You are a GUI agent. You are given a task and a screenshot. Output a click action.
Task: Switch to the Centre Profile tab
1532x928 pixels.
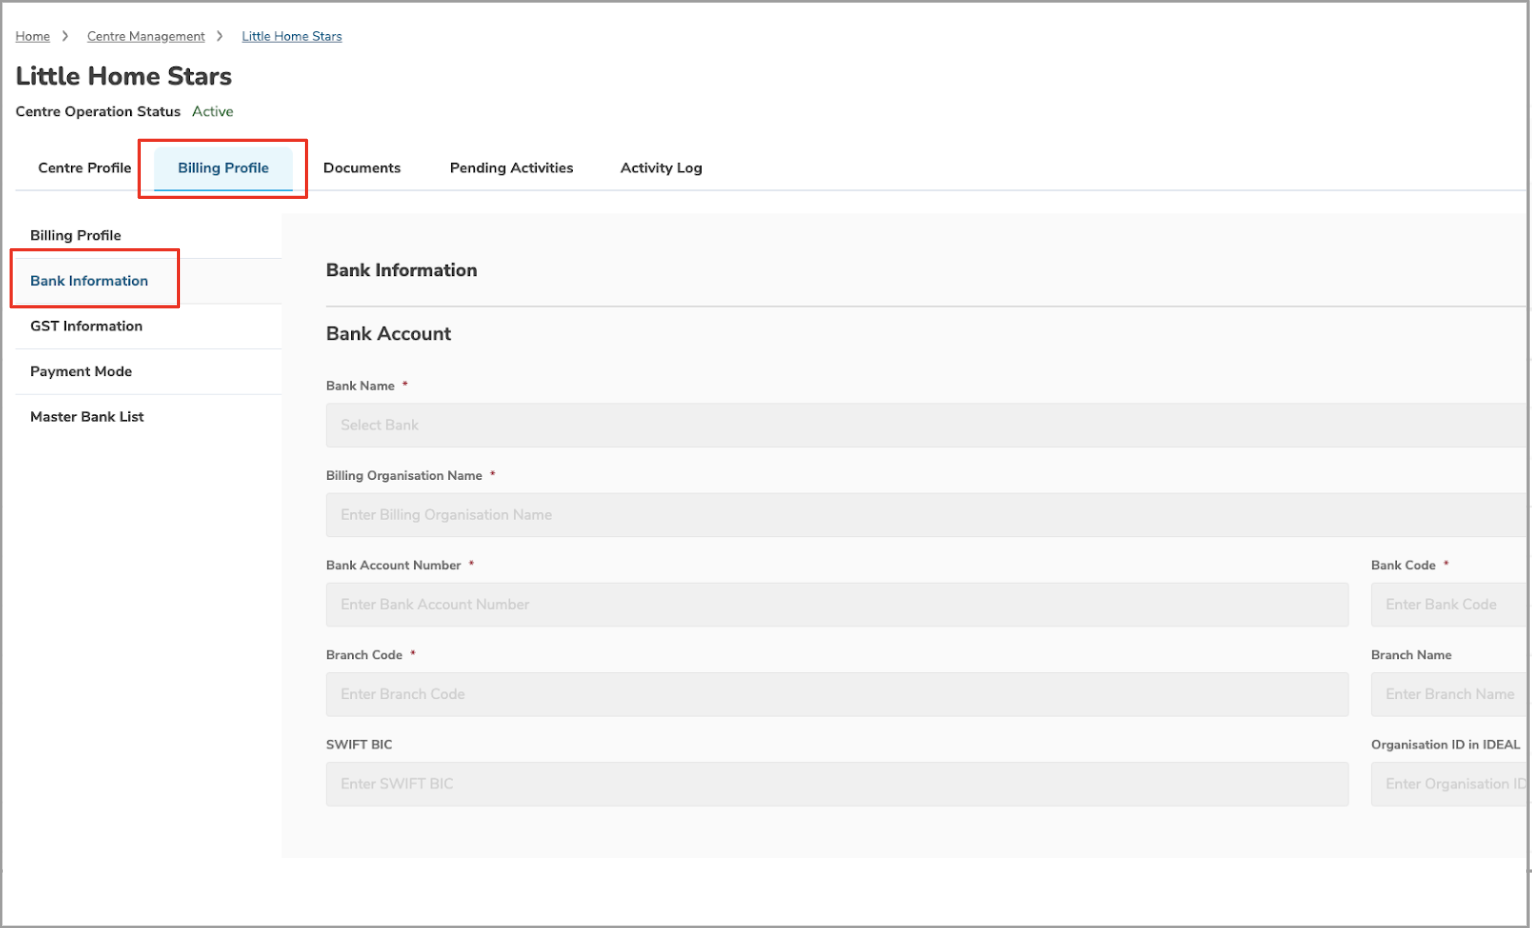84,168
